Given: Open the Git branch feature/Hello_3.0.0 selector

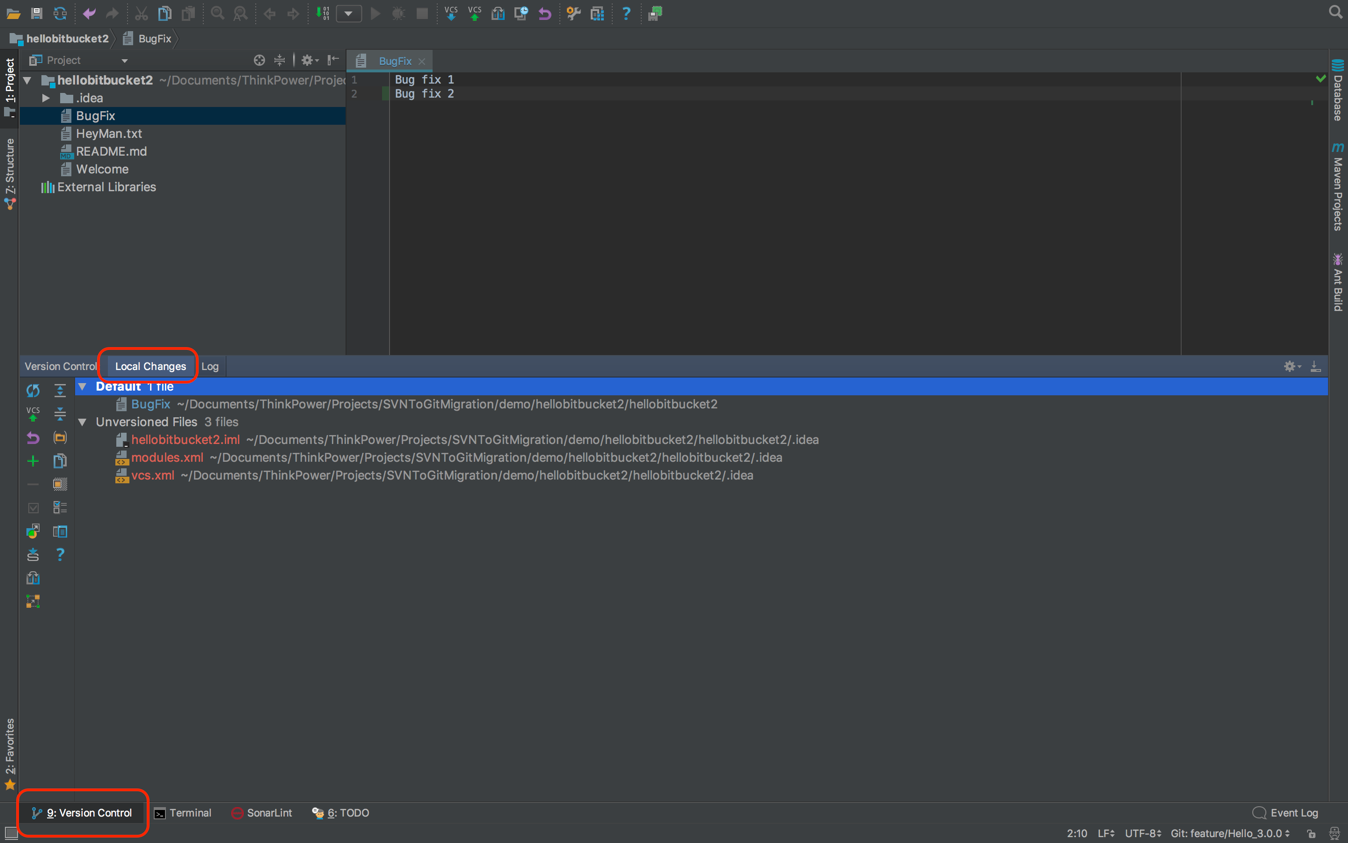Looking at the screenshot, I should click(1230, 834).
